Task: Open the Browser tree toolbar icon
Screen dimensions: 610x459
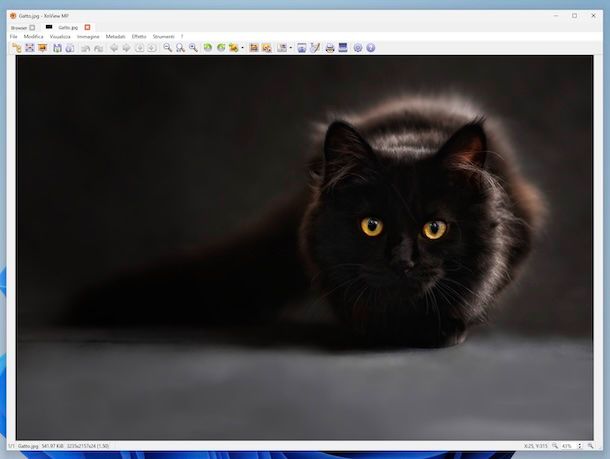Action: (x=17, y=48)
